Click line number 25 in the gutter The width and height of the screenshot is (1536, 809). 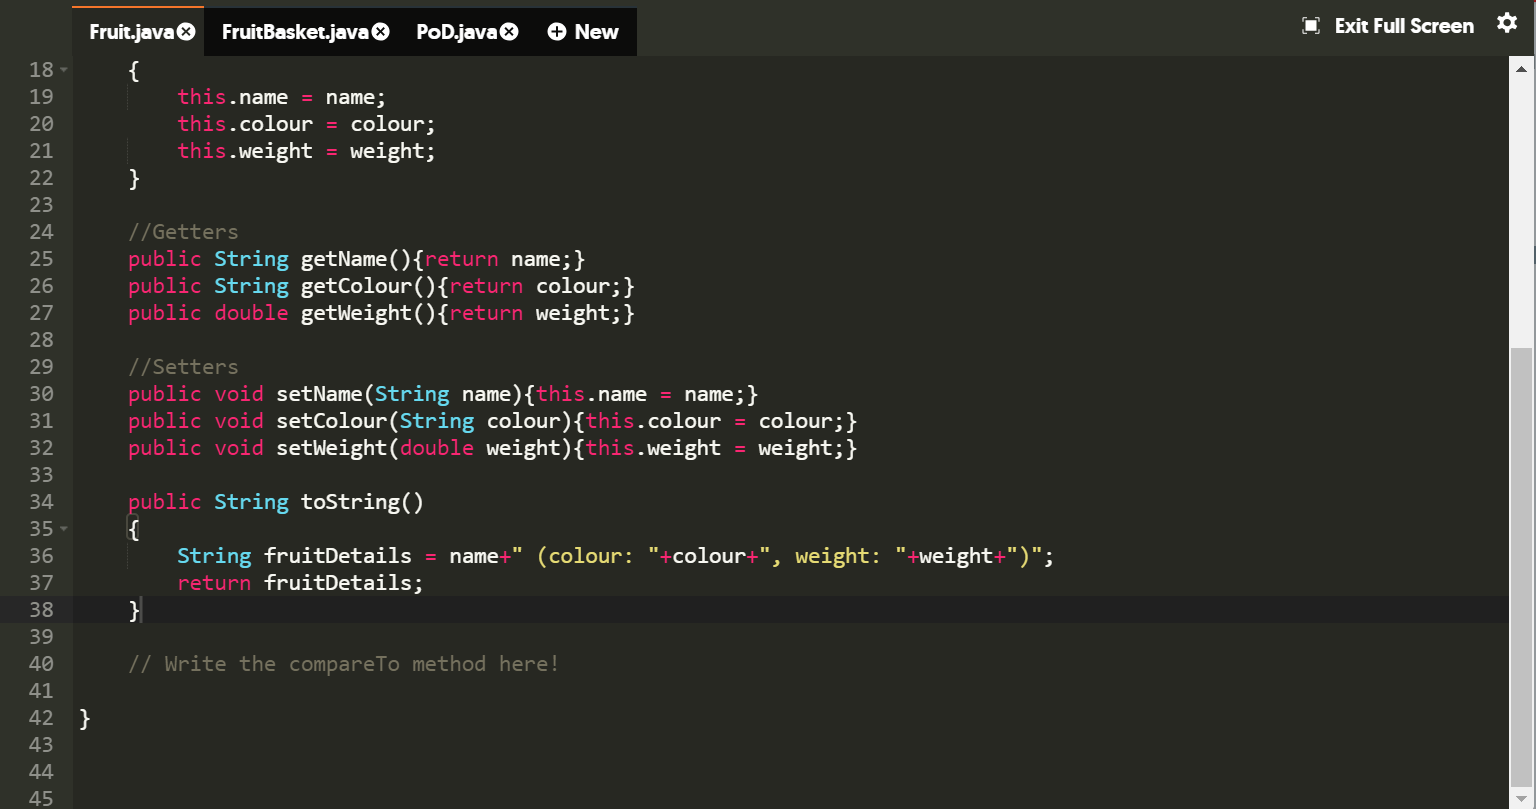tap(41, 258)
